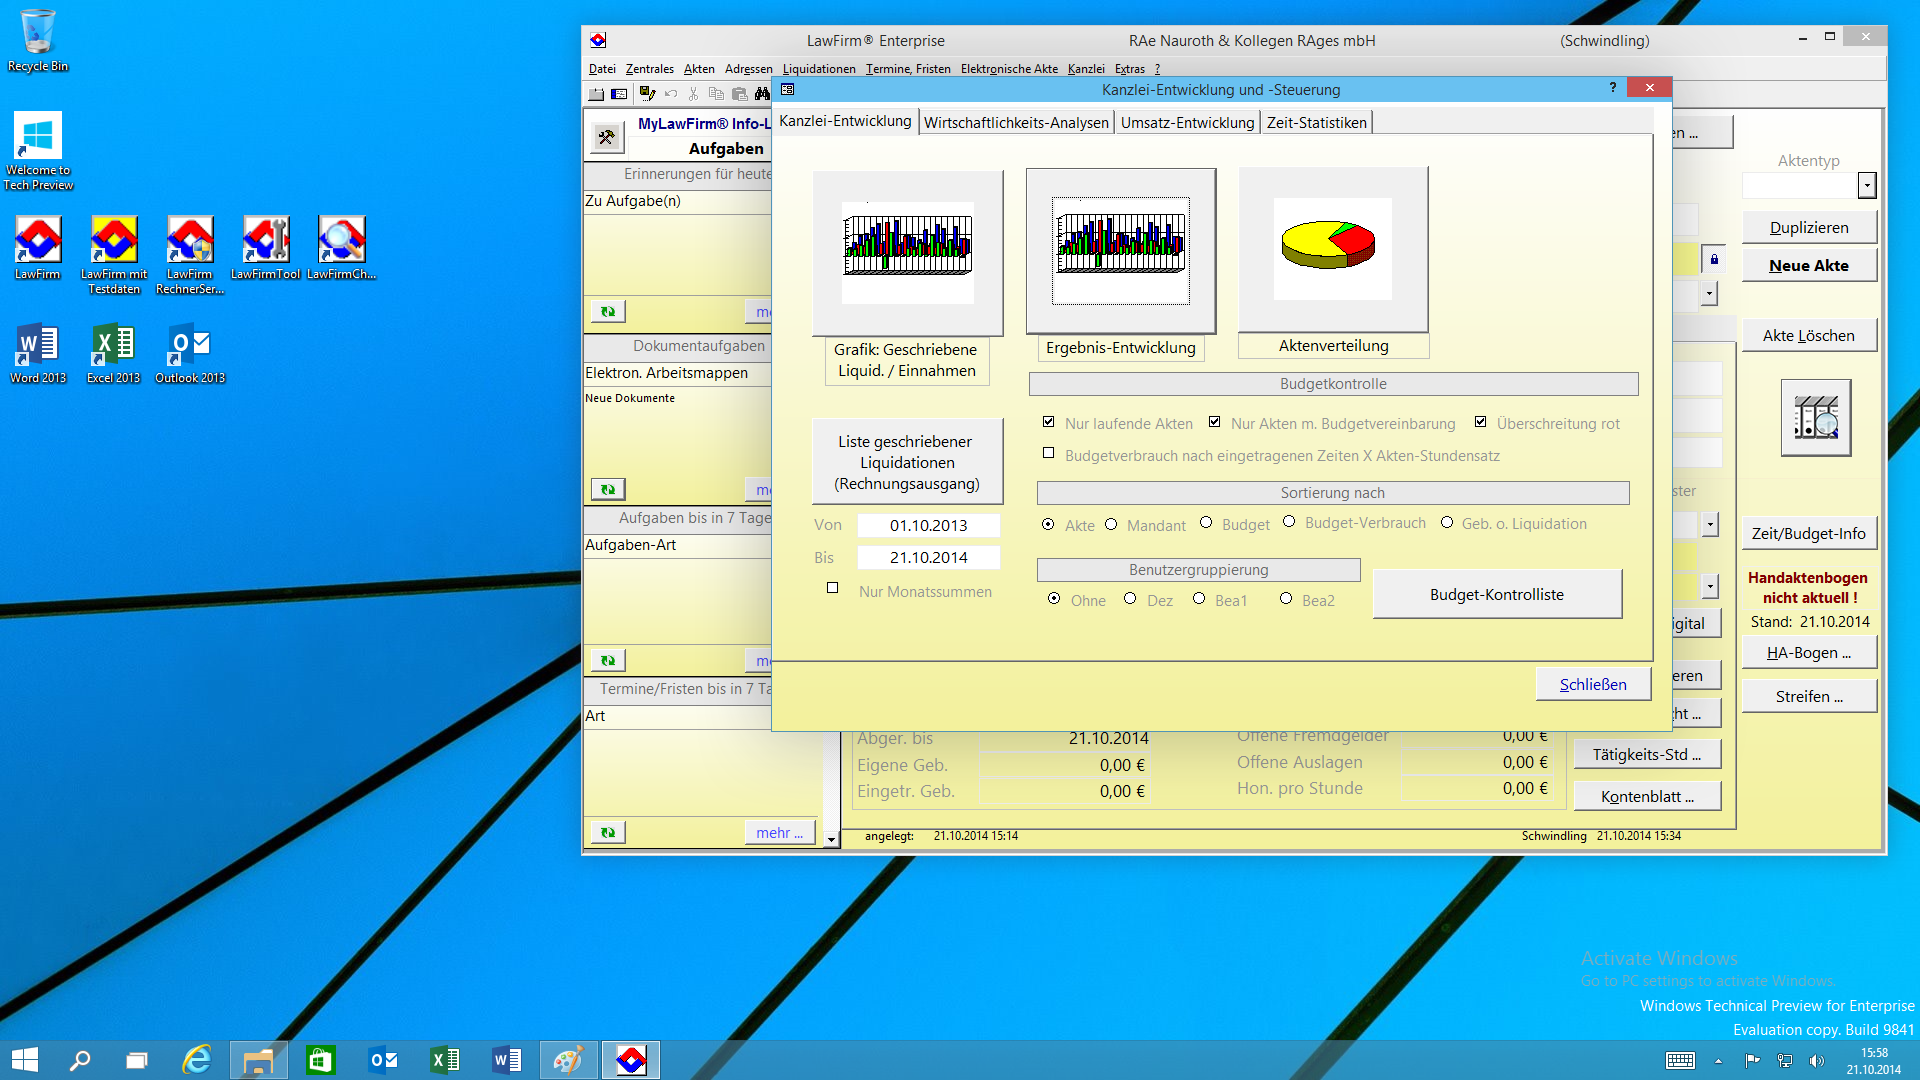Click the small lock icon button

(x=1714, y=260)
